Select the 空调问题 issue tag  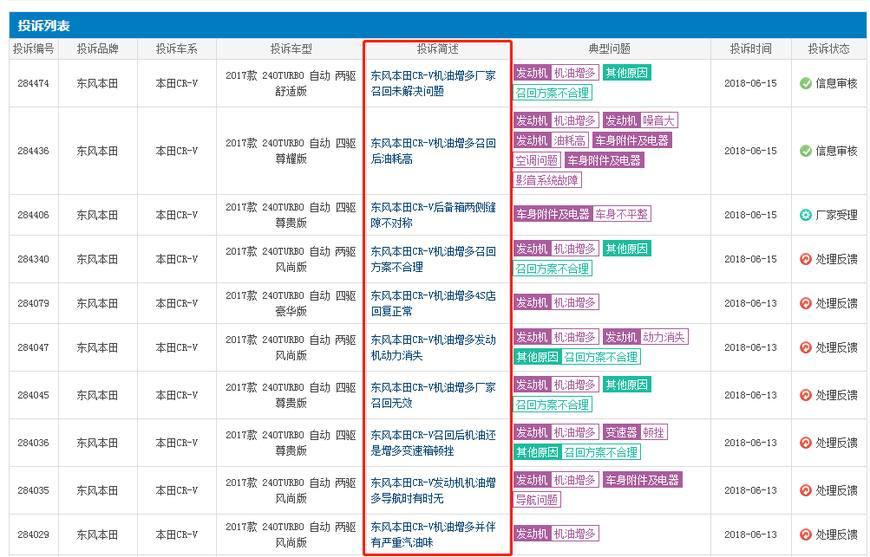(x=537, y=160)
